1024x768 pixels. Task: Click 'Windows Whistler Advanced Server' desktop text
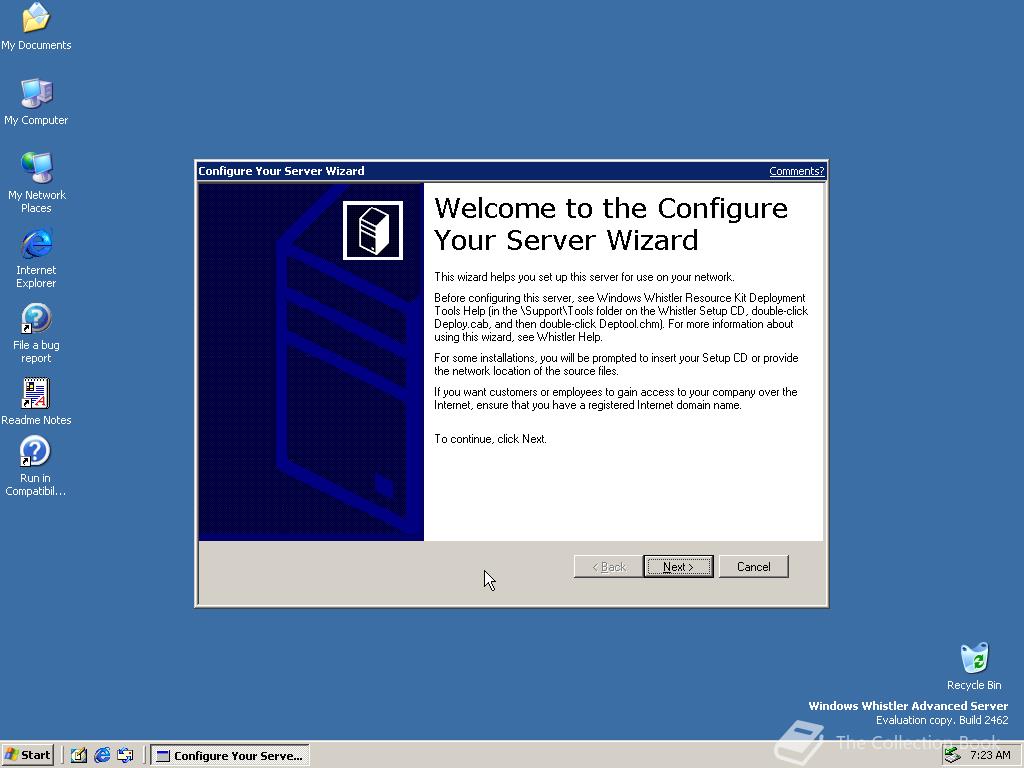[x=908, y=706]
